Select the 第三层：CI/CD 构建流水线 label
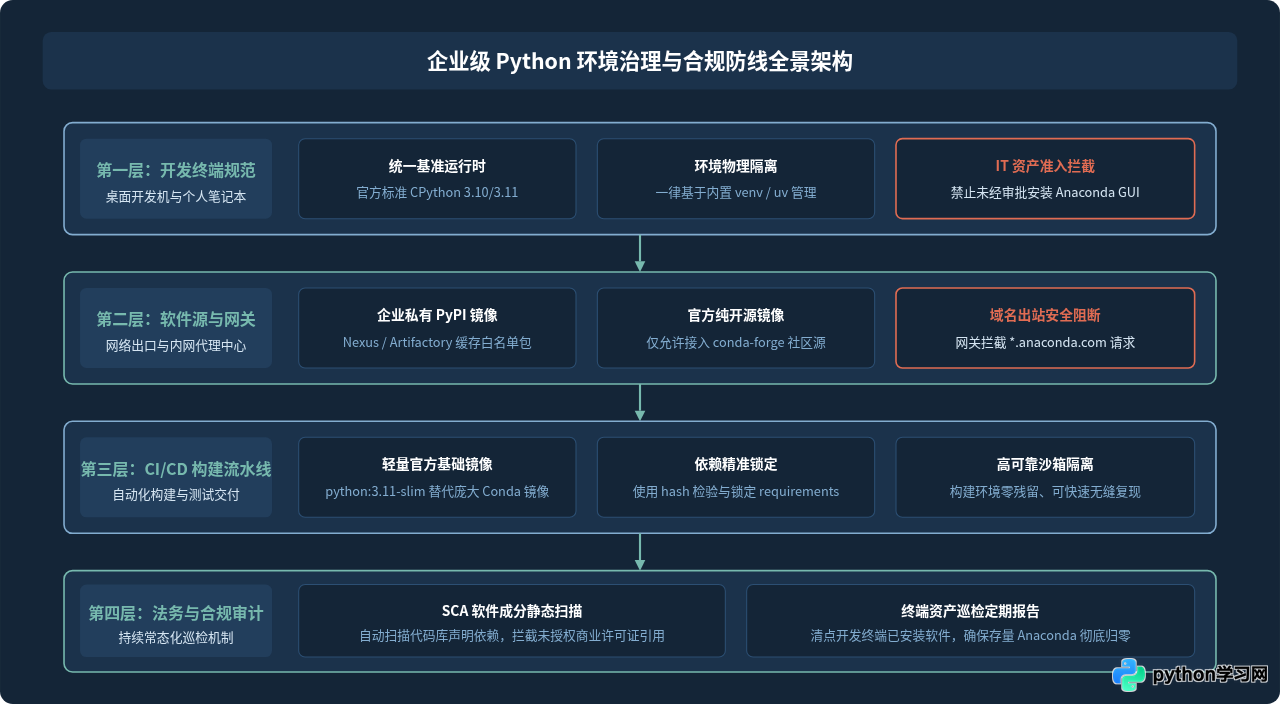This screenshot has width=1280, height=704. tap(176, 469)
